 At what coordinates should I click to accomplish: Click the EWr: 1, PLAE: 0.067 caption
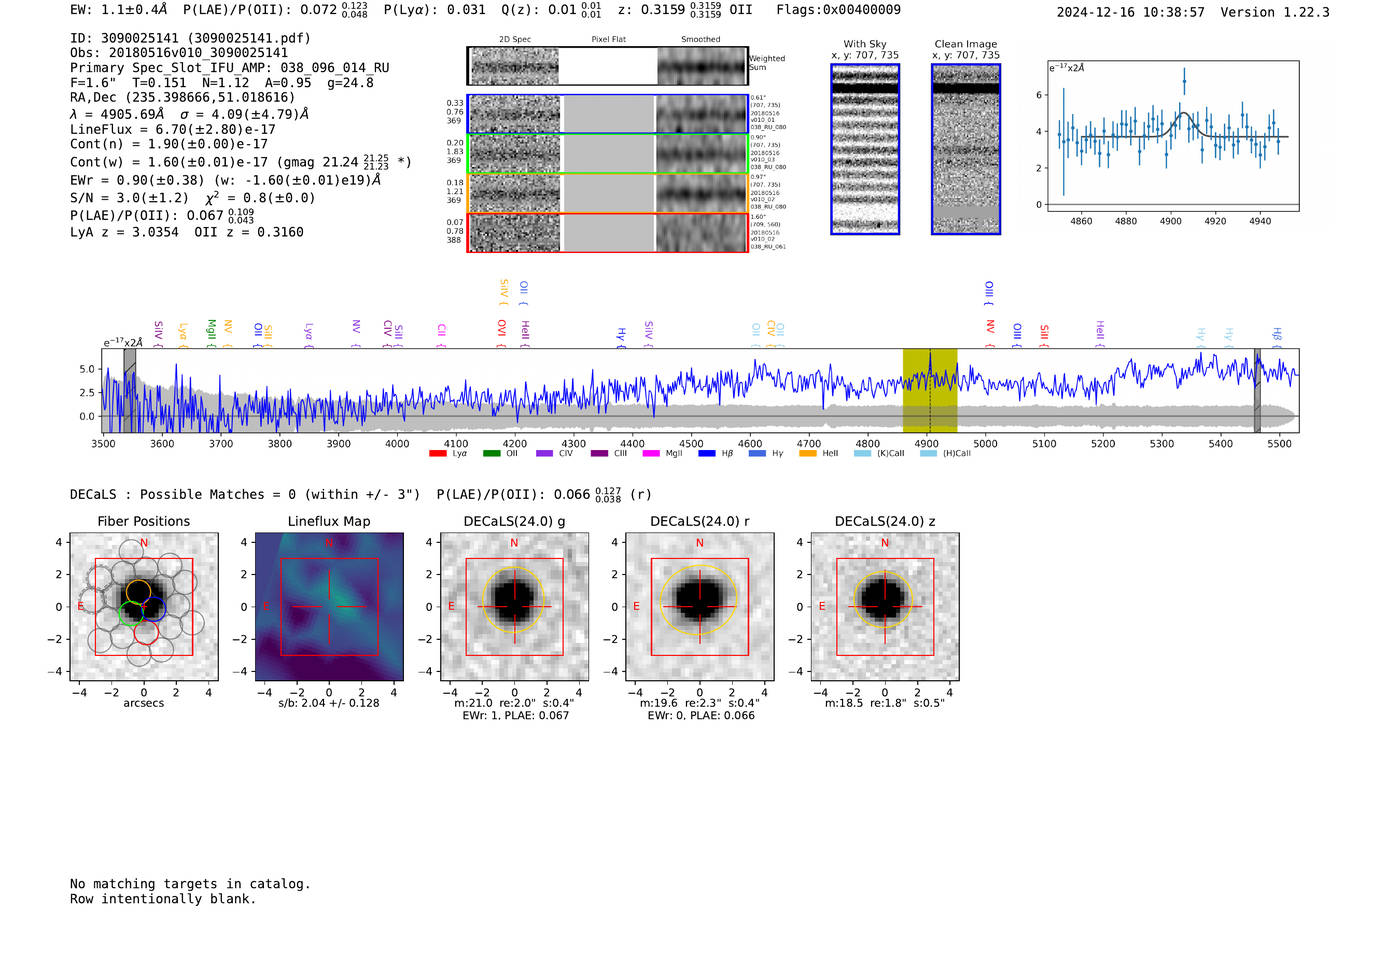coord(515,715)
